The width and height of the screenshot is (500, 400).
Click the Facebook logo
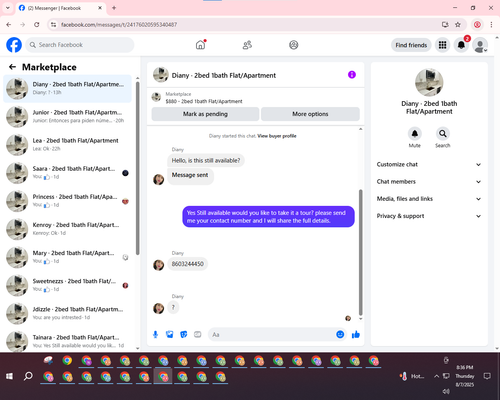point(14,45)
